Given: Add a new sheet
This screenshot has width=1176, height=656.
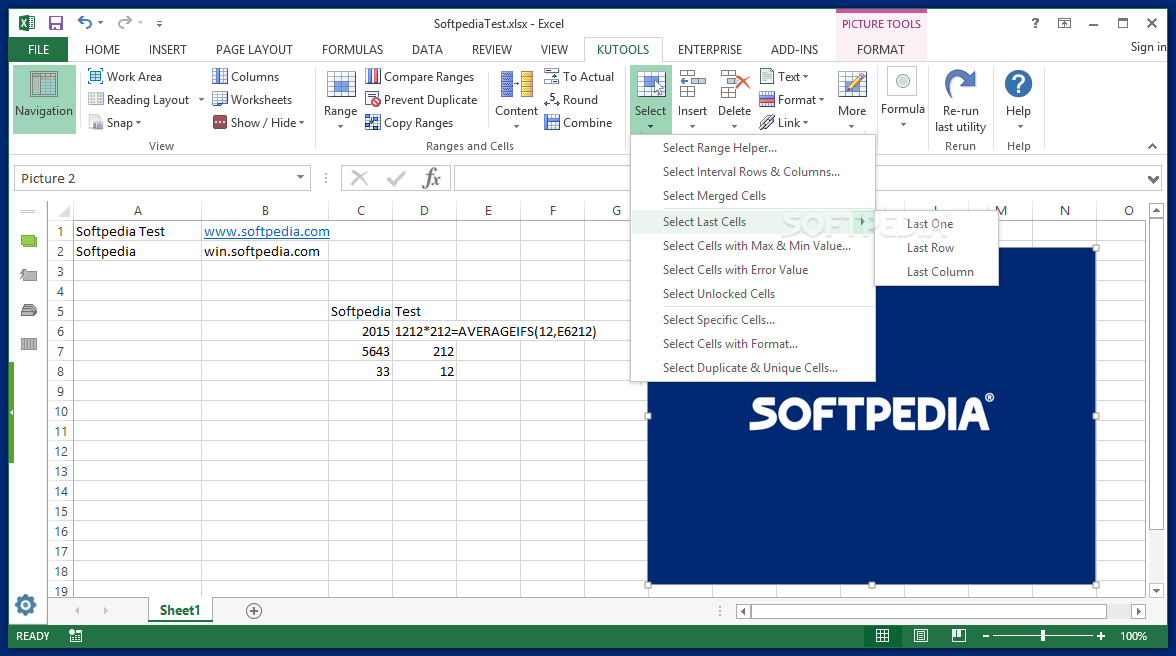Looking at the screenshot, I should [254, 611].
